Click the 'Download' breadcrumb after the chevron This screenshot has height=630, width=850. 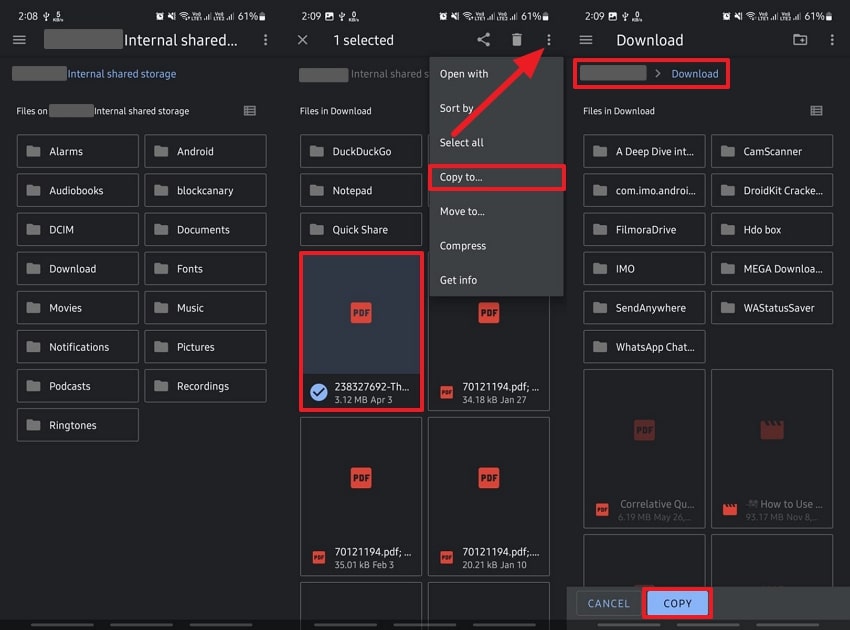[694, 74]
